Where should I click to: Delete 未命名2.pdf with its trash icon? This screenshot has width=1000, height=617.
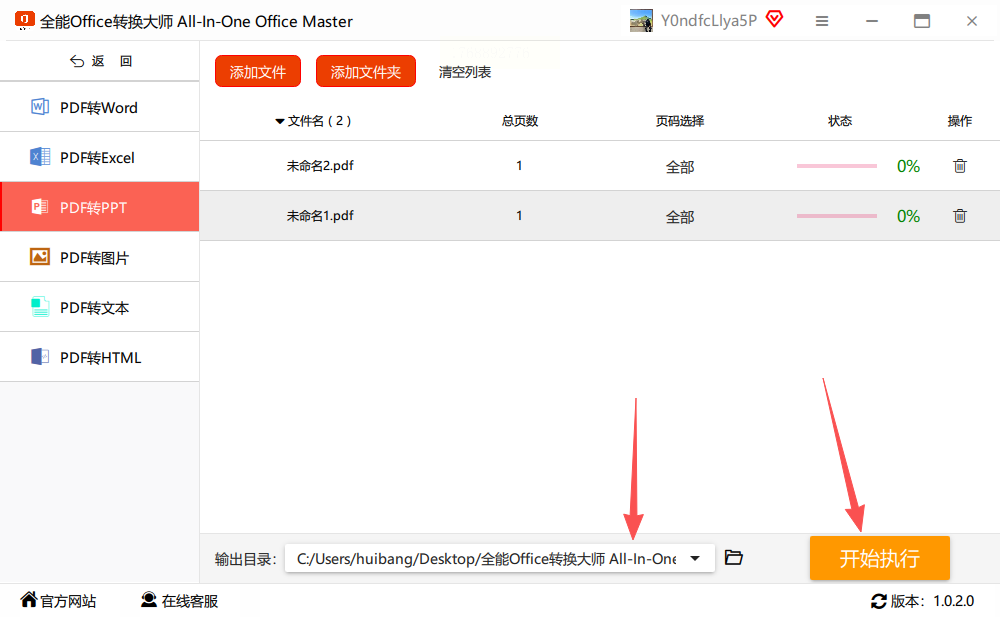pyautogui.click(x=960, y=166)
